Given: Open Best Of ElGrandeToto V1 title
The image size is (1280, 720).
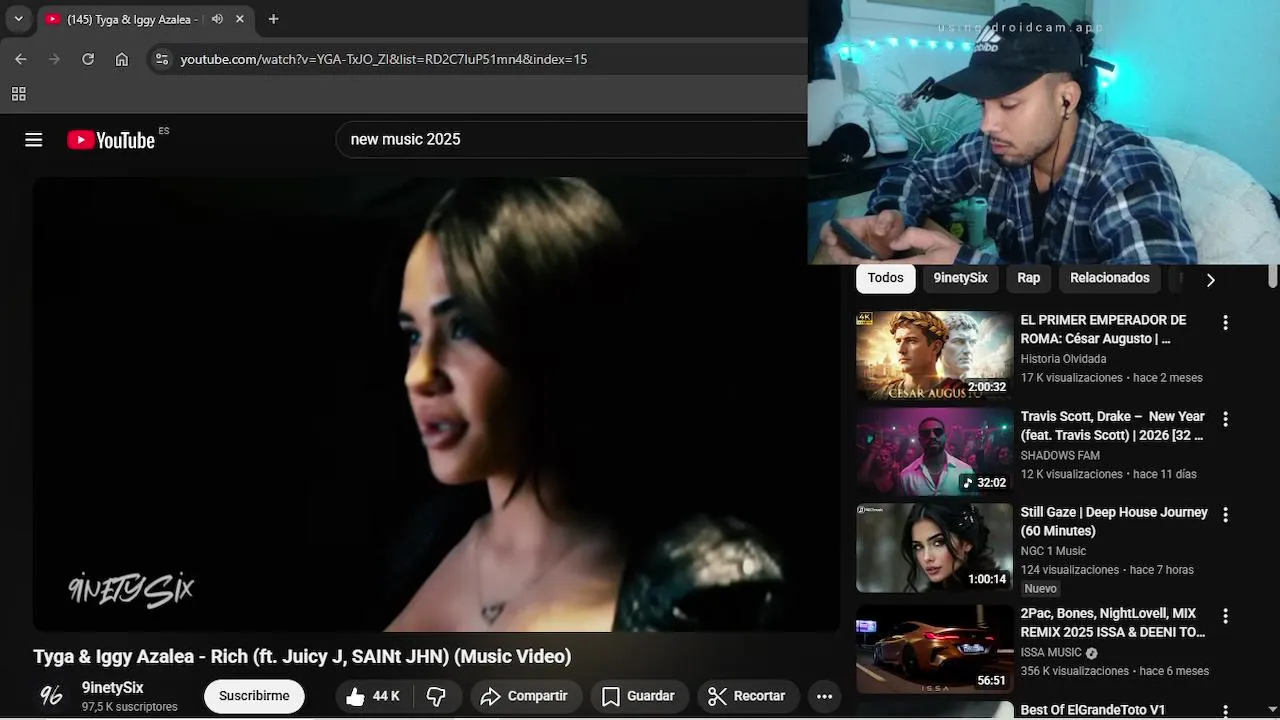Looking at the screenshot, I should click(1093, 710).
